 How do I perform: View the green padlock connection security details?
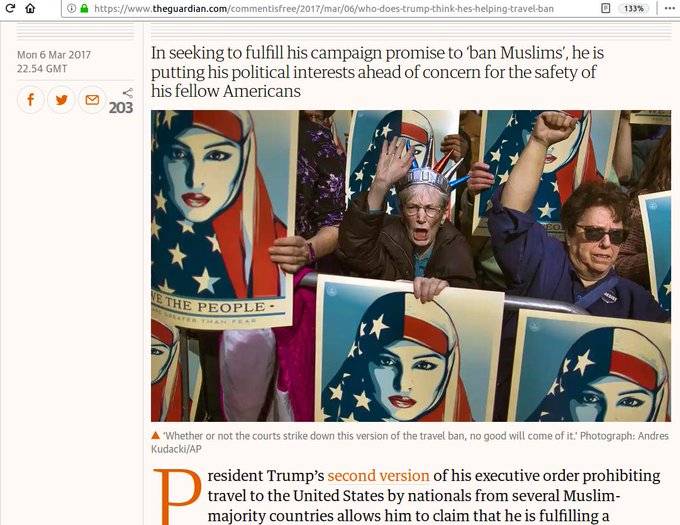84,8
